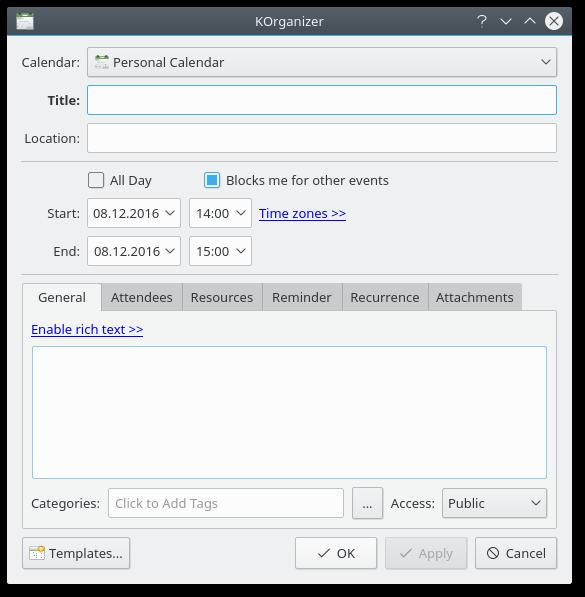Click the minimize chevron in title bar
This screenshot has height=597, width=585.
[506, 21]
